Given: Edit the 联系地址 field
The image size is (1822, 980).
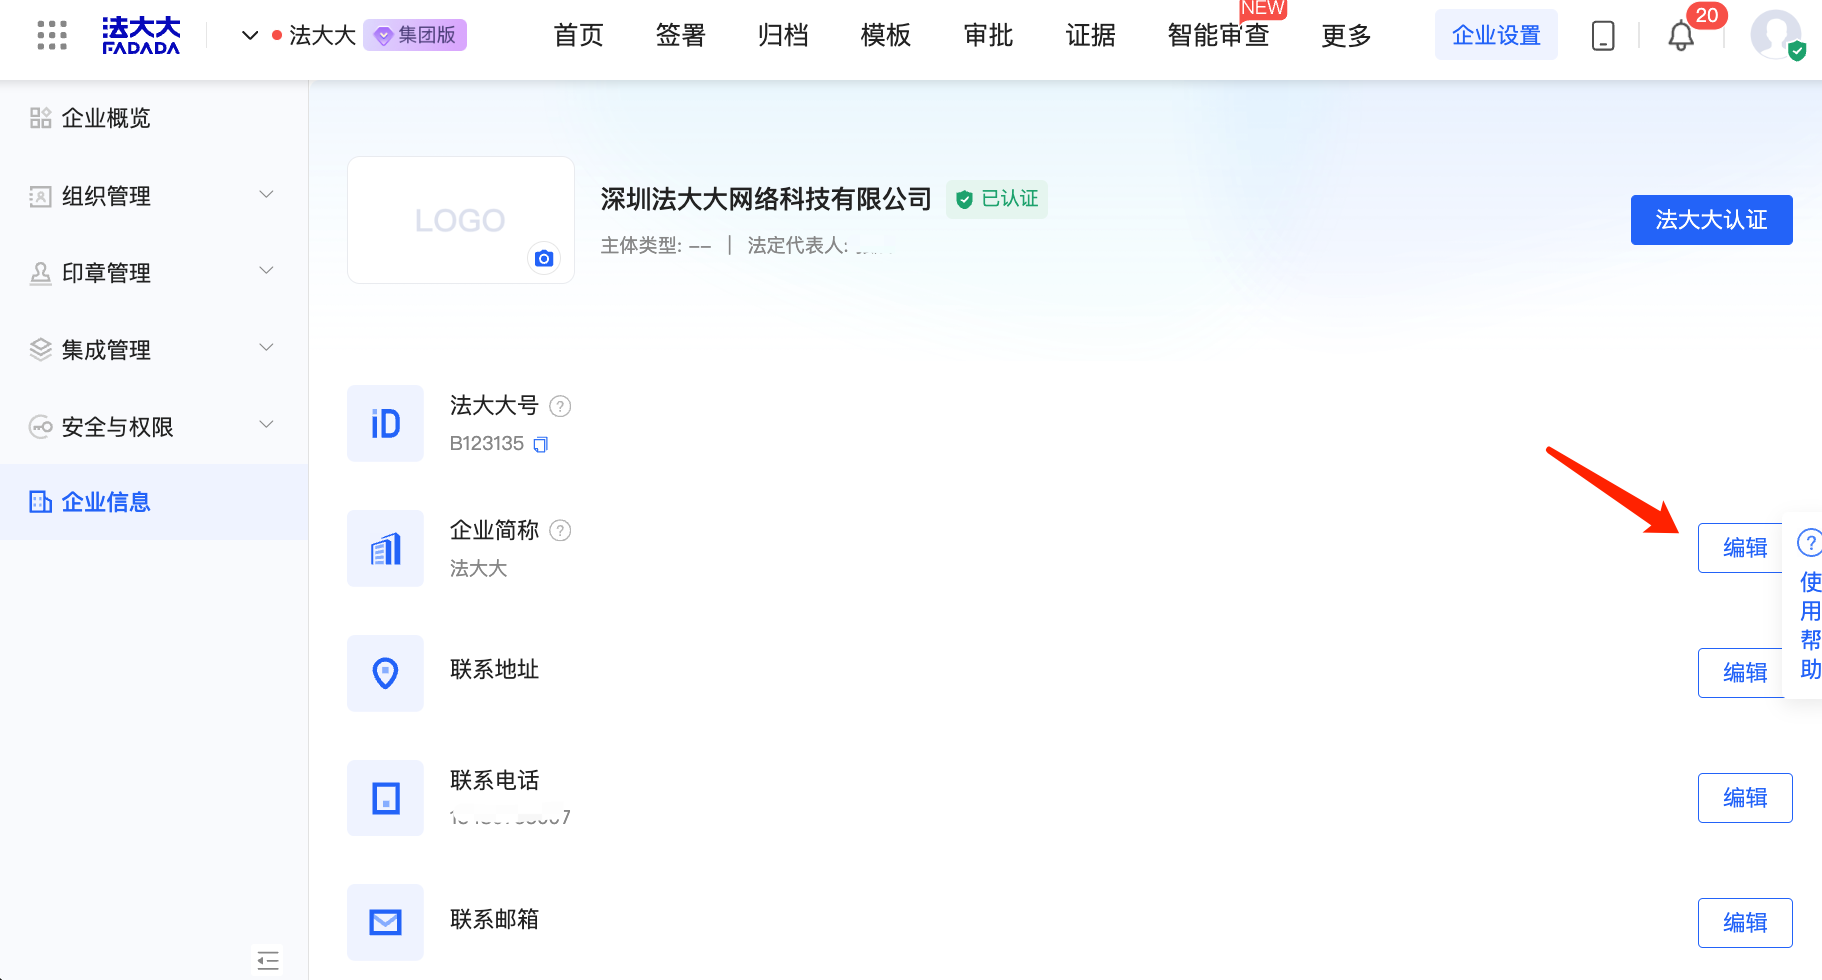Looking at the screenshot, I should [x=1743, y=673].
